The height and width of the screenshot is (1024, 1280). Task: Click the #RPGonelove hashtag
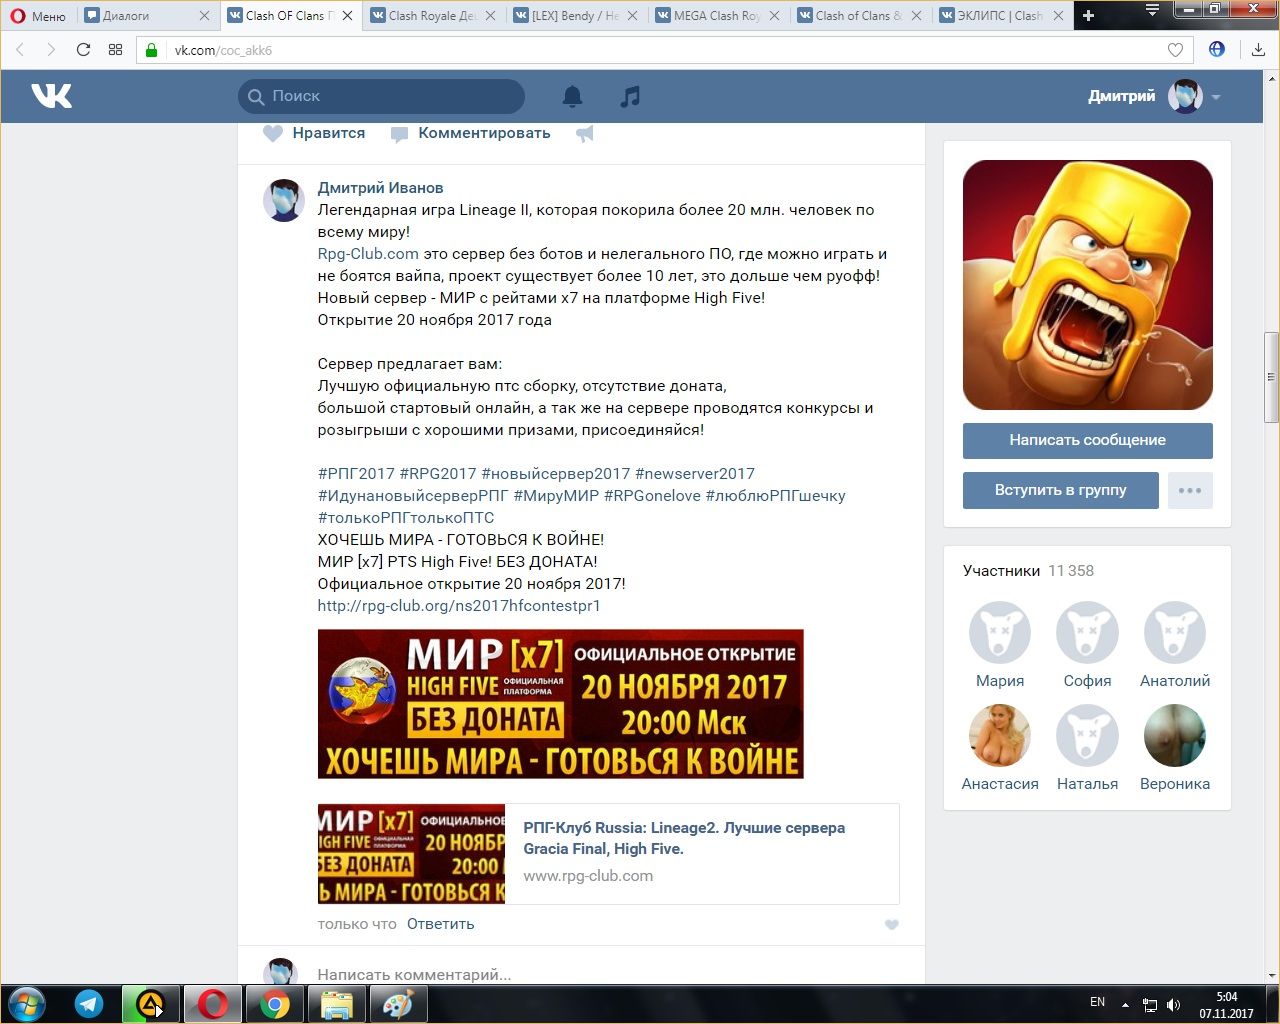[x=652, y=496]
